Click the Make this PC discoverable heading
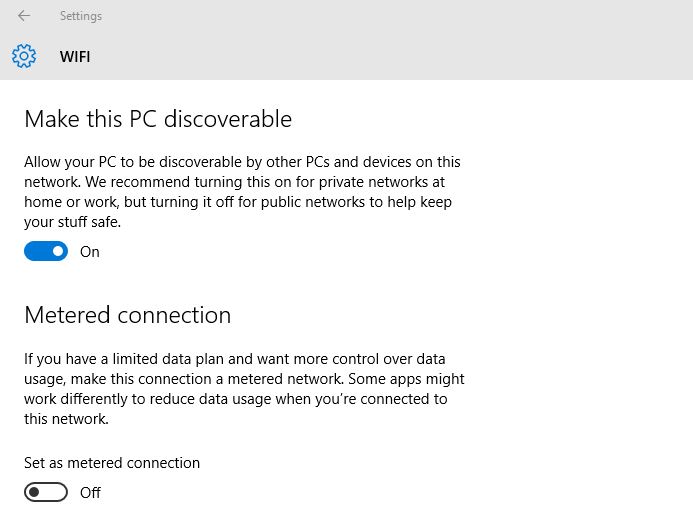The height and width of the screenshot is (532, 693). pos(158,119)
